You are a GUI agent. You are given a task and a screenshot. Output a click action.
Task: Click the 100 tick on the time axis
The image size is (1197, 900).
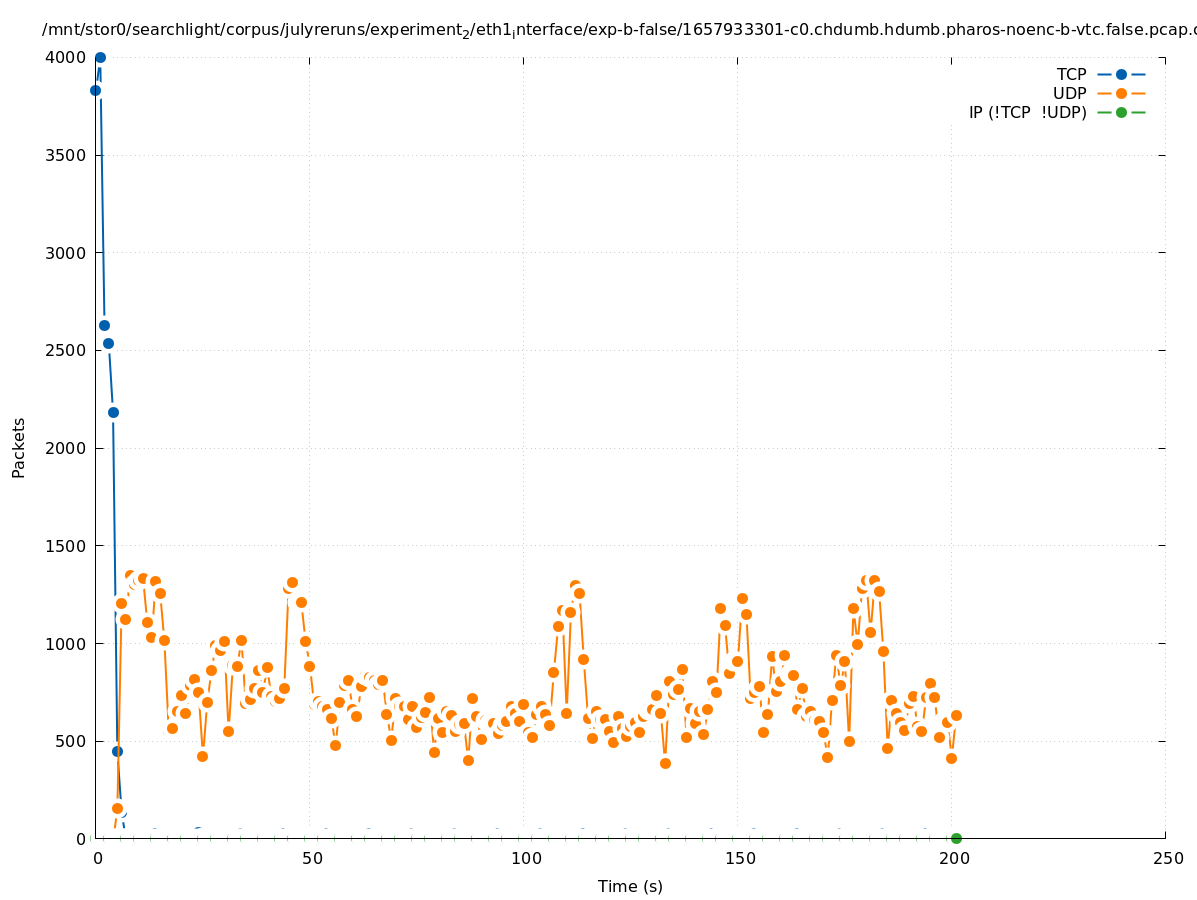point(524,858)
